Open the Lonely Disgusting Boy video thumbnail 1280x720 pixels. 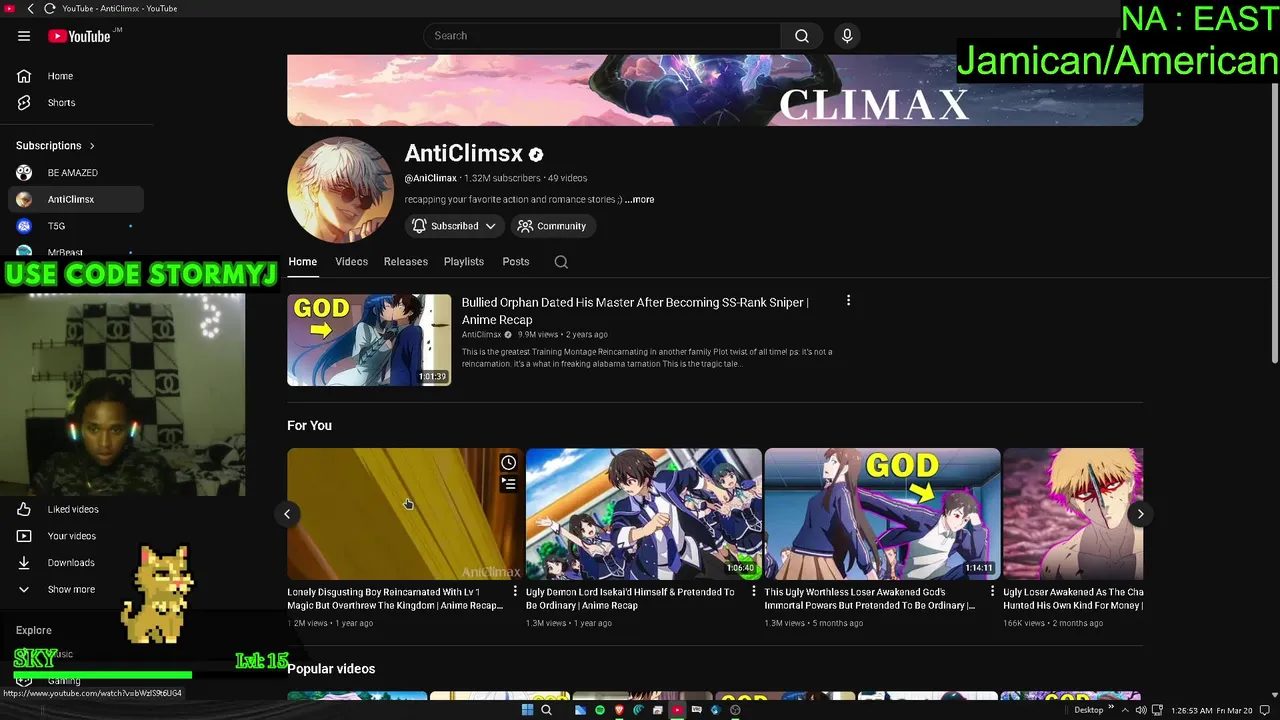pyautogui.click(x=405, y=514)
